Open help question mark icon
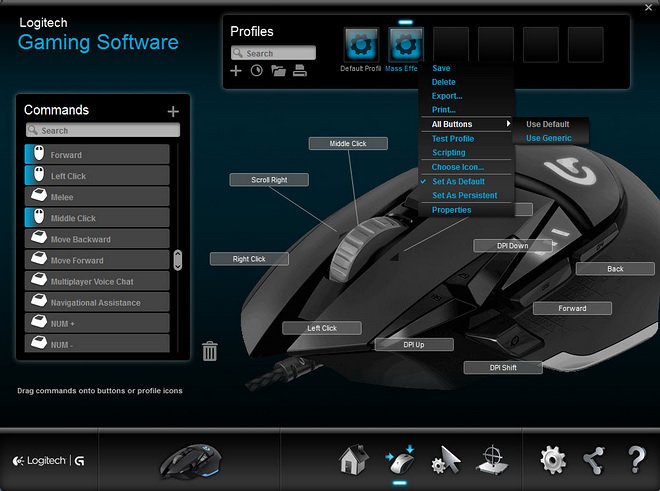The image size is (660, 491). click(636, 460)
